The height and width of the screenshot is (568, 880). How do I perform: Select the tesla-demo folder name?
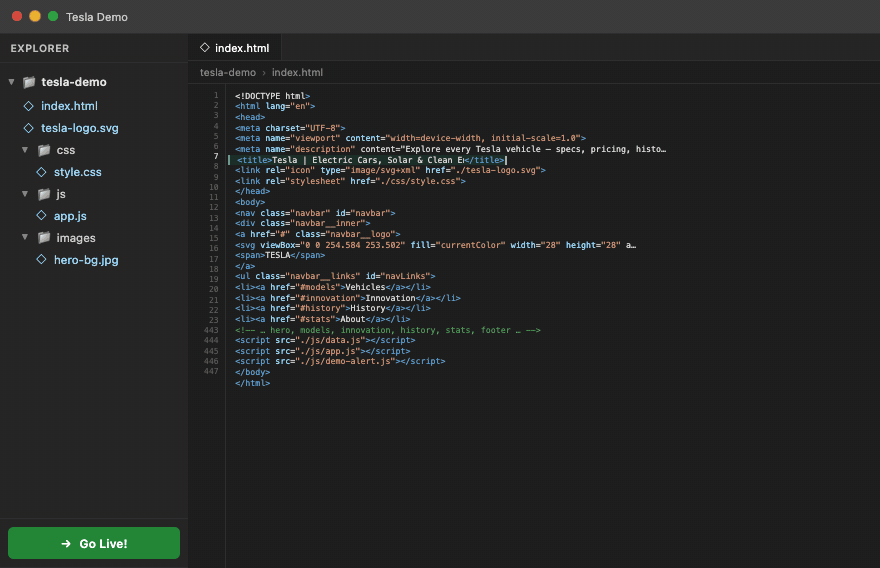(x=74, y=82)
